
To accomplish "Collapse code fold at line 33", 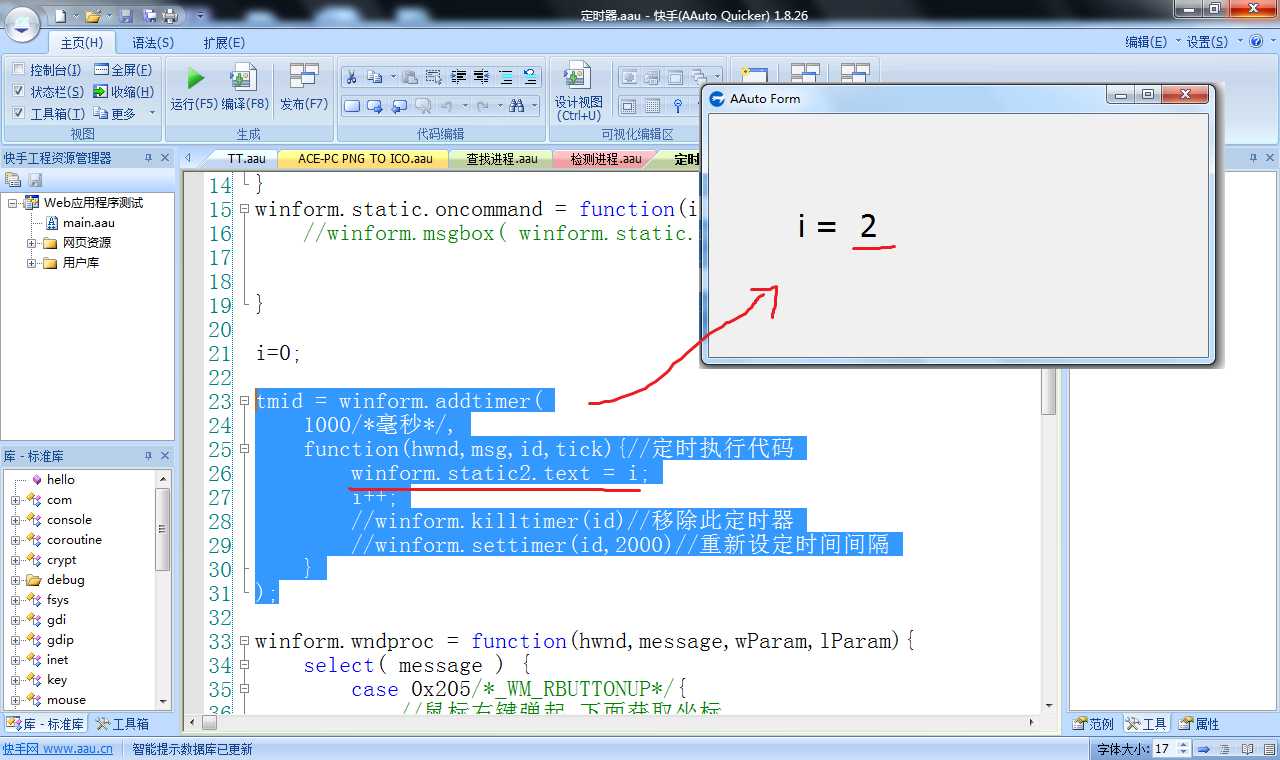I will 244,642.
